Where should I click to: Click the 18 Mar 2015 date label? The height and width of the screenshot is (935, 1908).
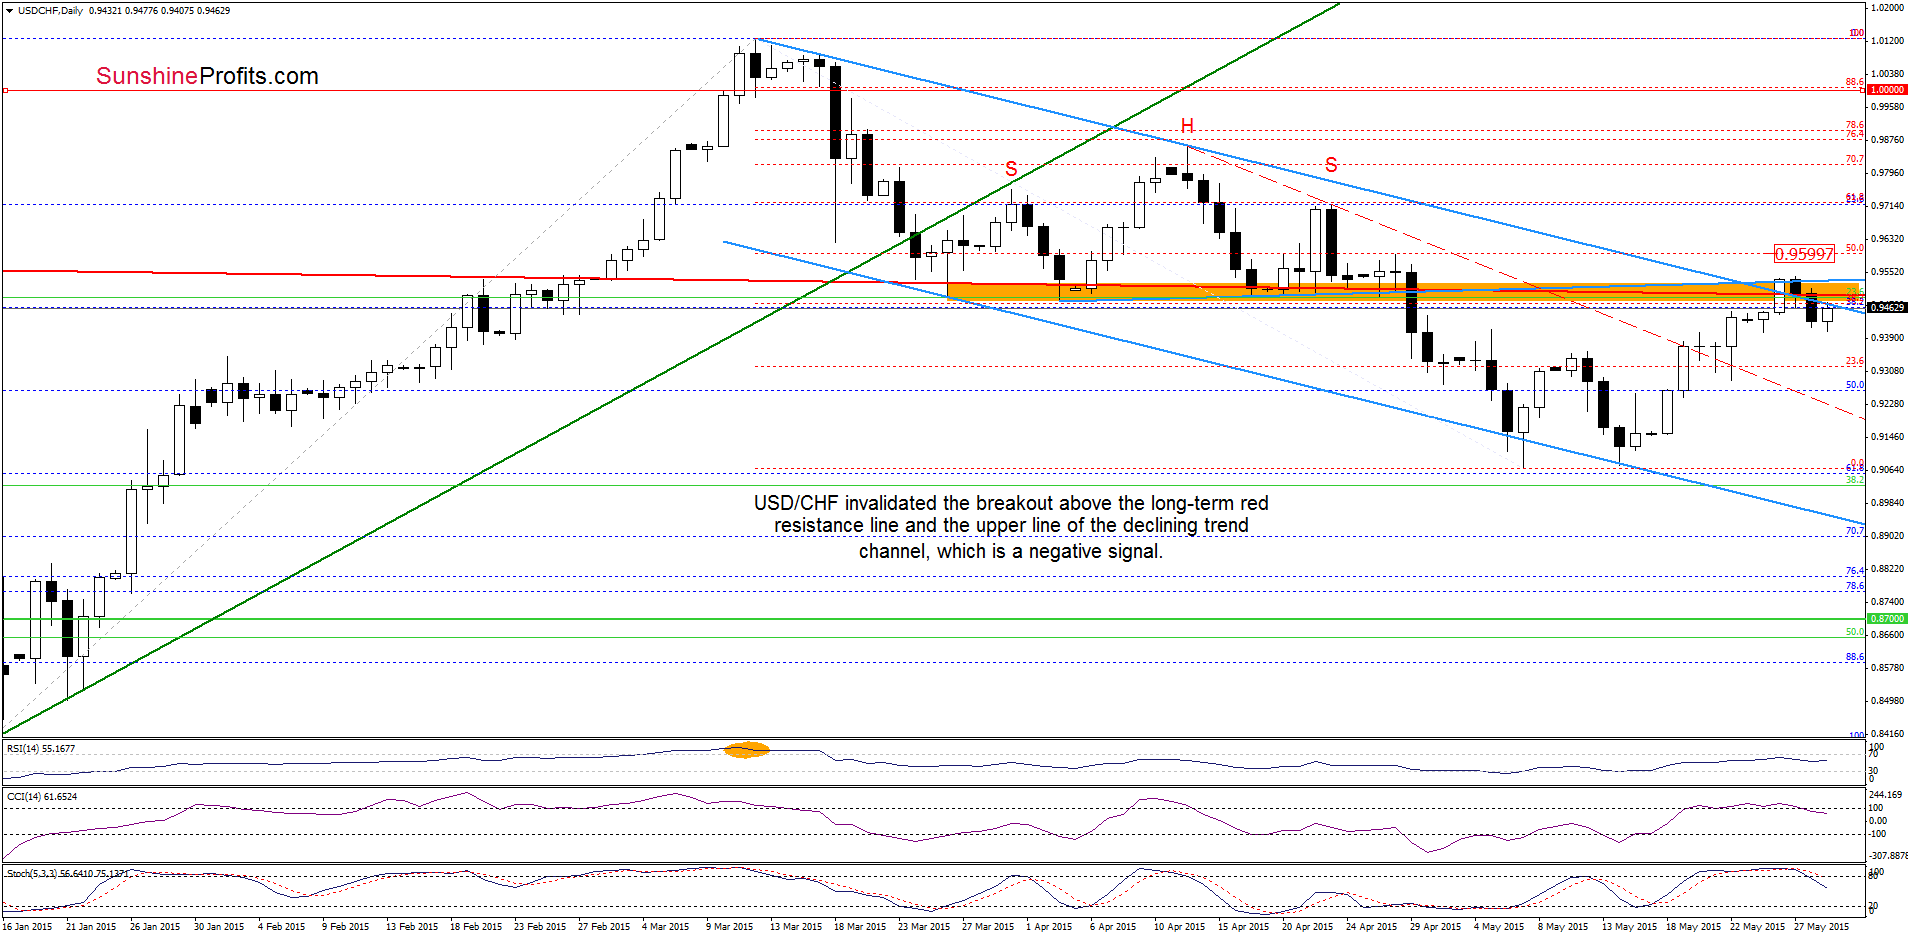pos(860,927)
